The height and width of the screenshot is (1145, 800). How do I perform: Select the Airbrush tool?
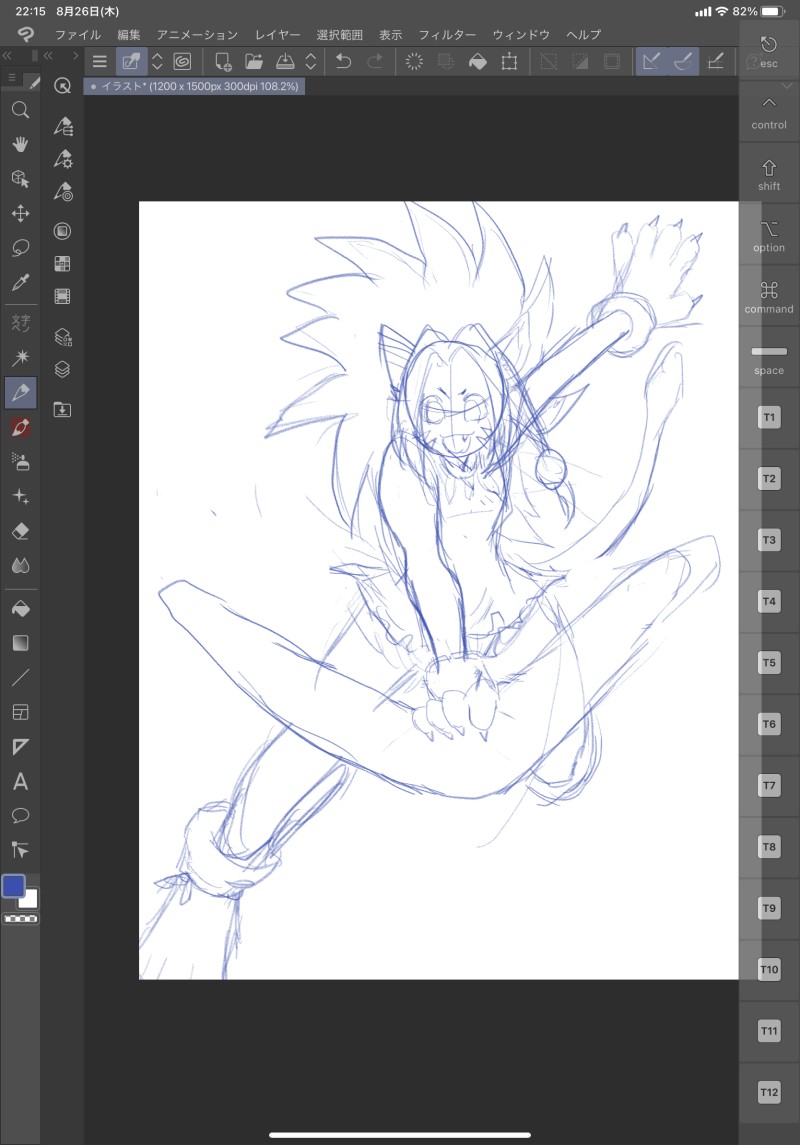click(x=20, y=462)
